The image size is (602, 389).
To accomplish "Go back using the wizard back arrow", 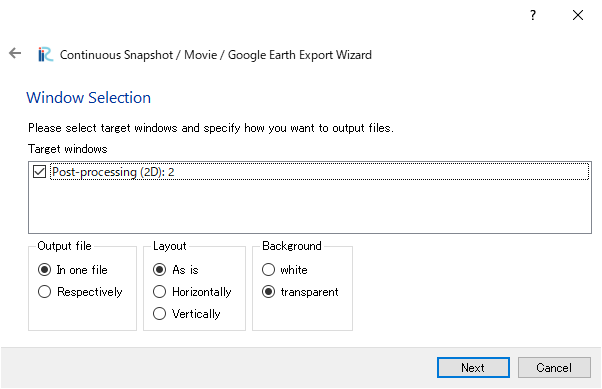I will (x=15, y=53).
